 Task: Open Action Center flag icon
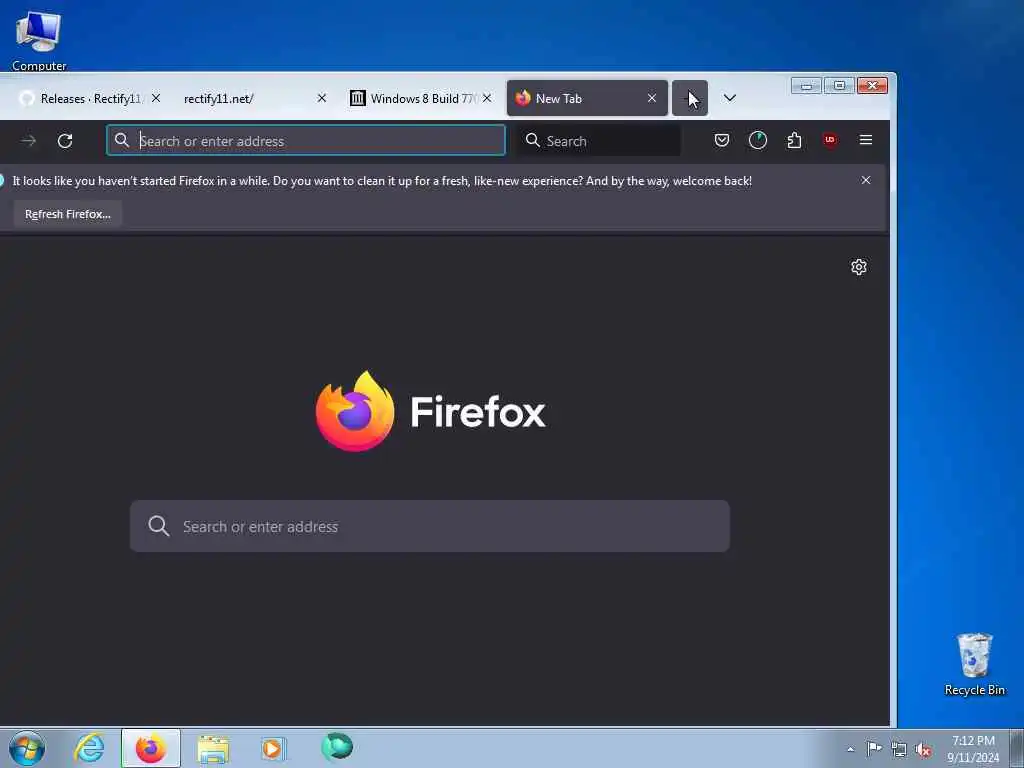coord(874,749)
